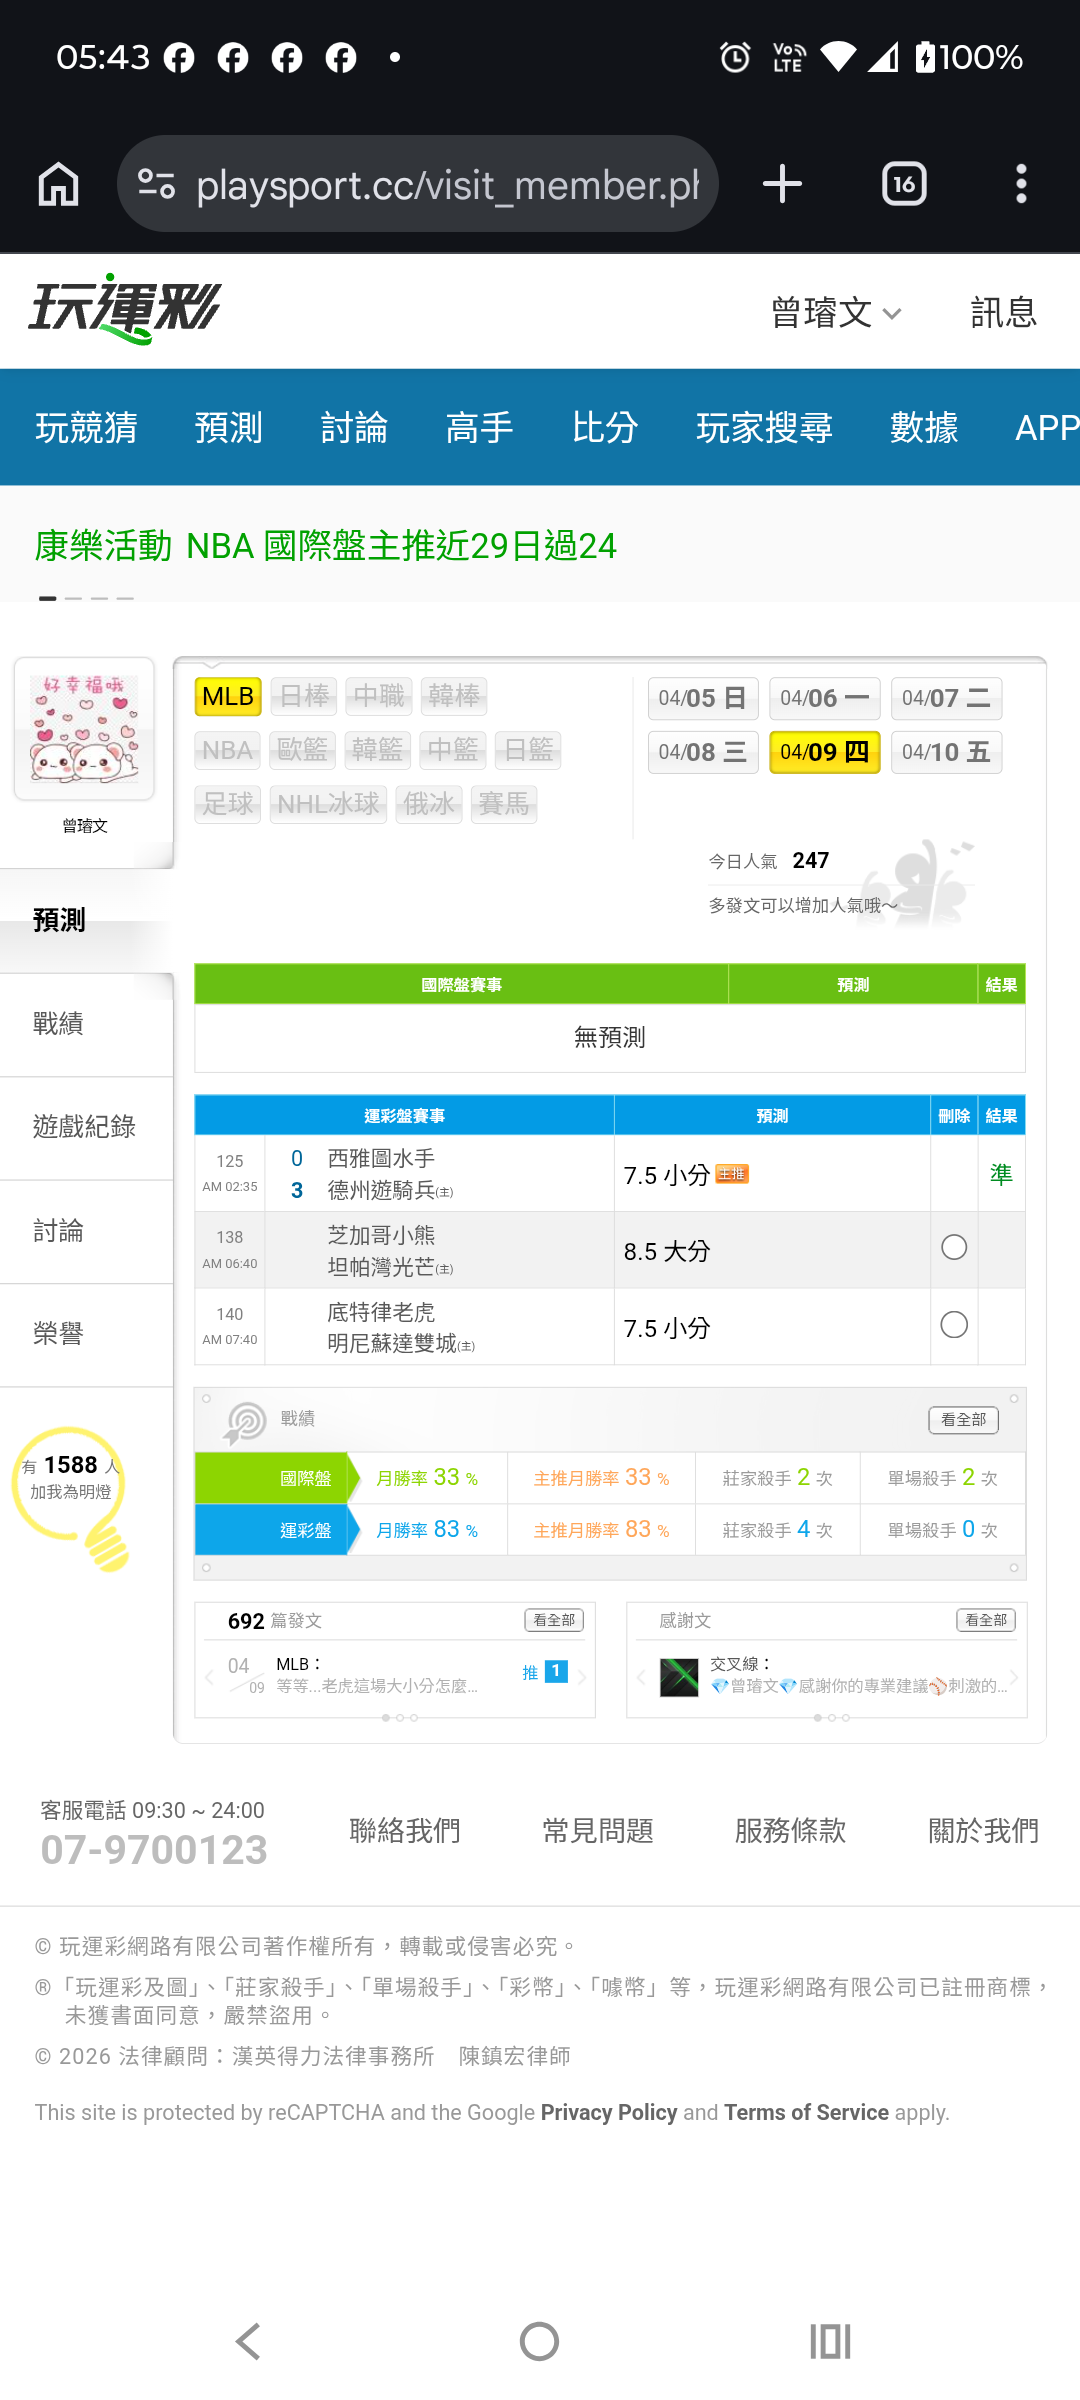Tap the 玩運彩 site logo
1080x2400 pixels.
point(125,309)
